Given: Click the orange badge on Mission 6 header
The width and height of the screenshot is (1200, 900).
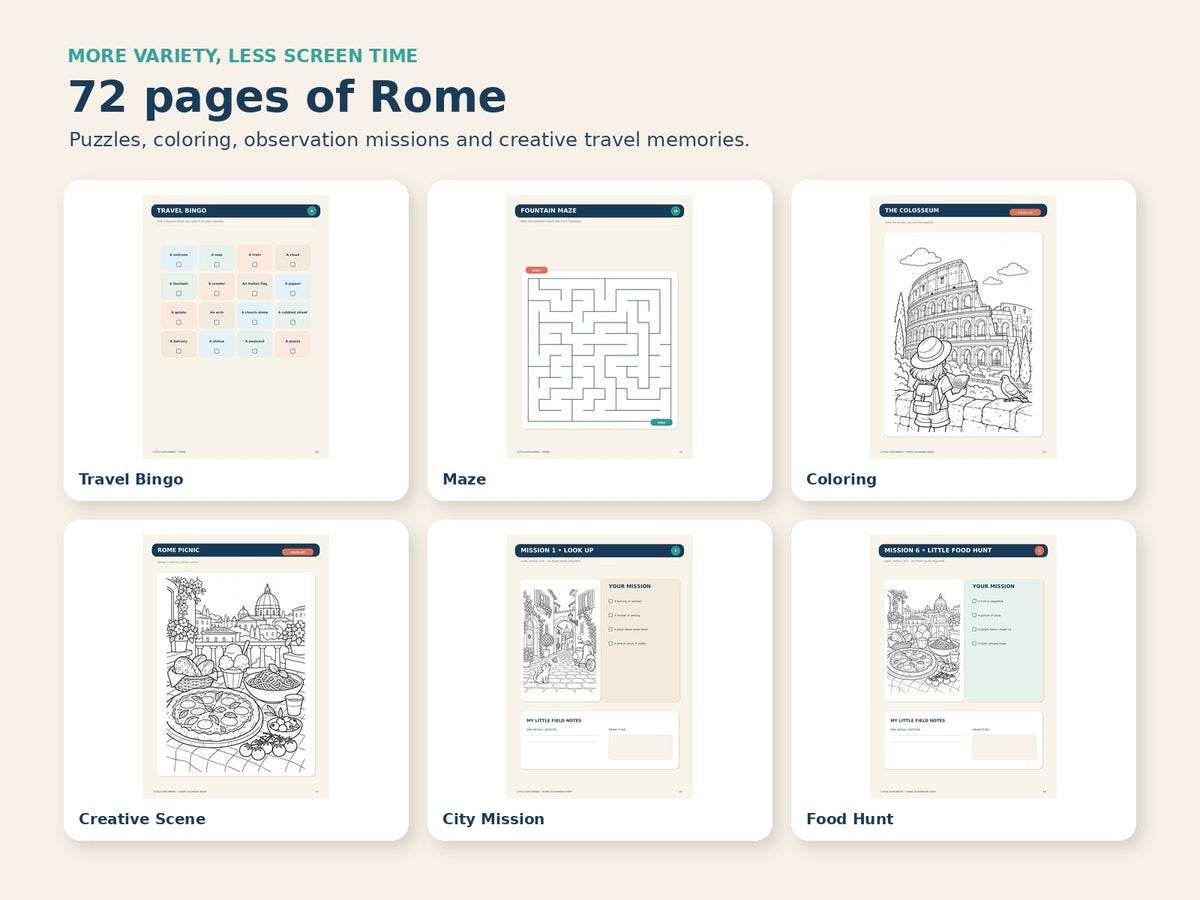Looking at the screenshot, I should [x=1039, y=551].
